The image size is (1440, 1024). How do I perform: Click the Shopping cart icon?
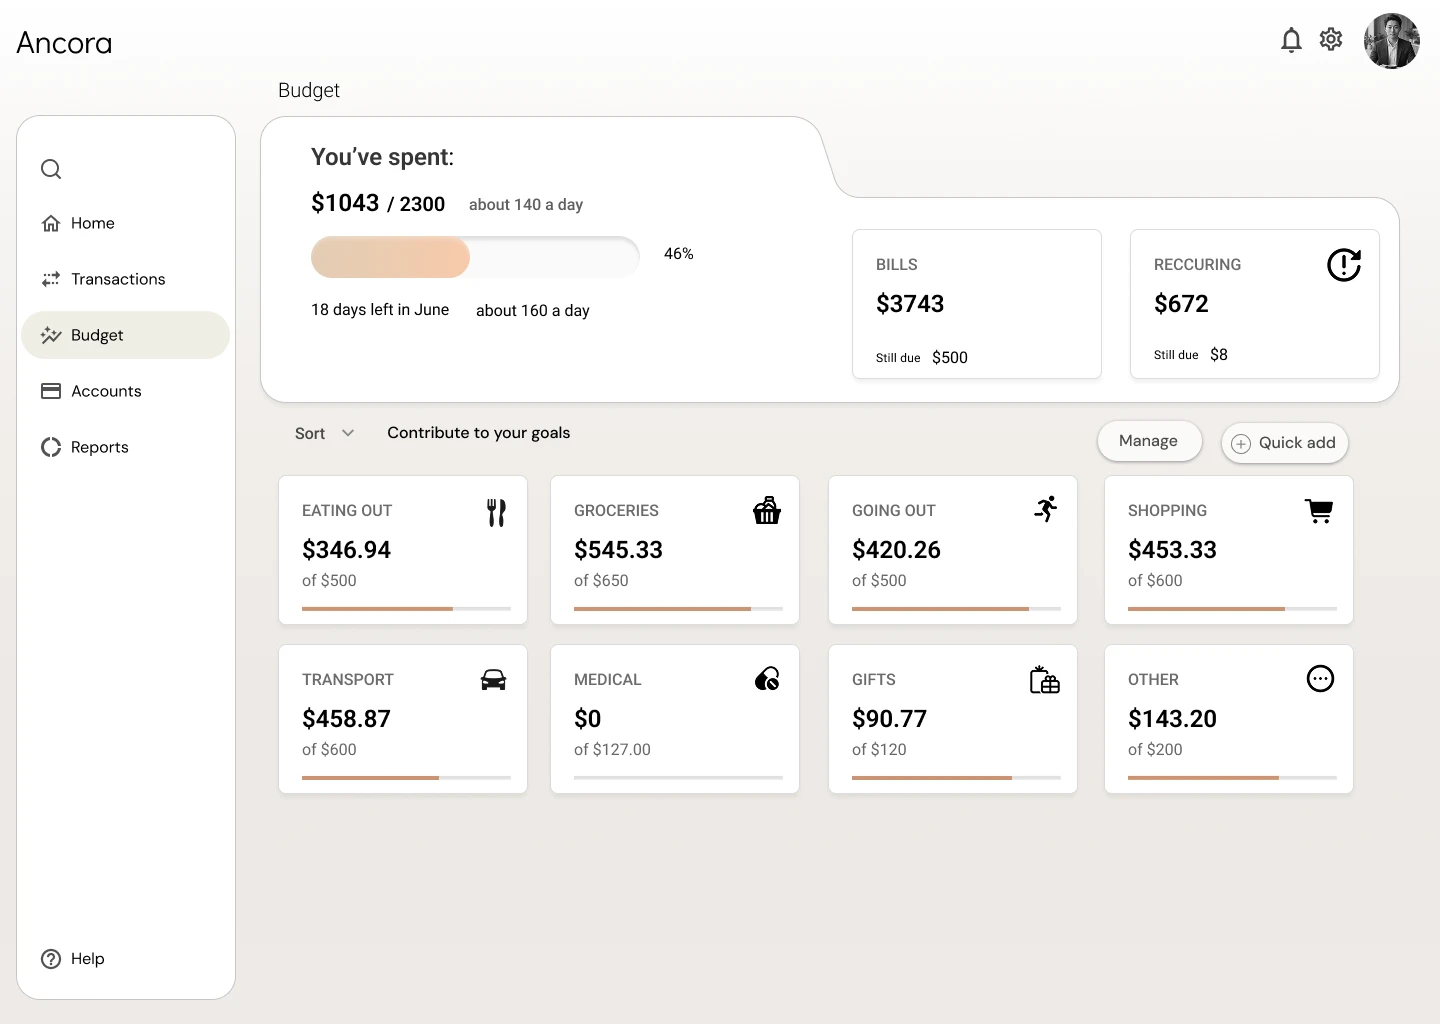point(1320,511)
